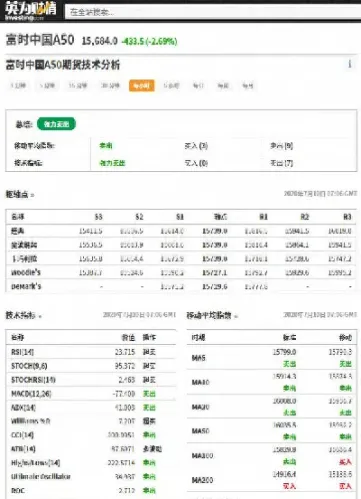Click the CCI(14) indicator row
Screen dimensions: 361x499
coord(91,435)
